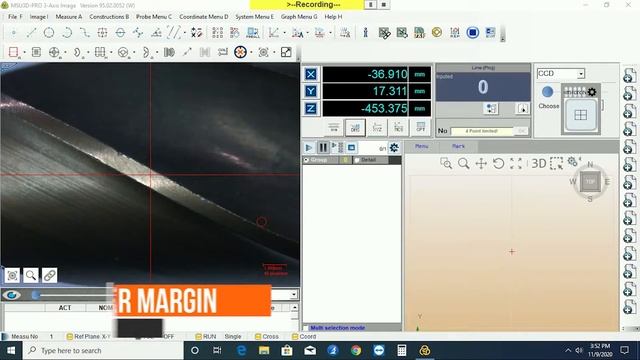This screenshot has height=360, width=640.
Task: Click the dashed selection box tool
Action: [x=556, y=164]
